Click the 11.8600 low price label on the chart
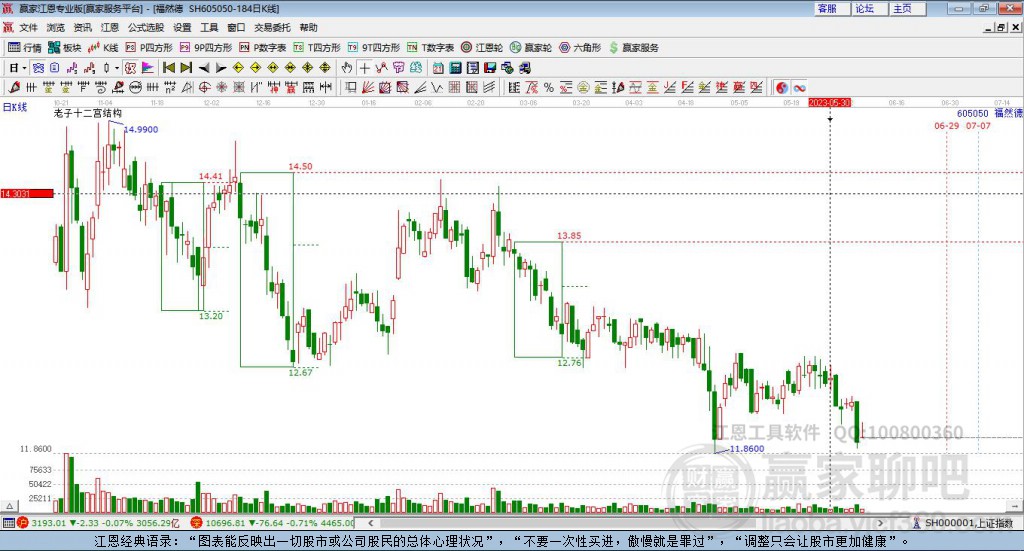Viewport: 1024px width, 551px height. point(746,449)
